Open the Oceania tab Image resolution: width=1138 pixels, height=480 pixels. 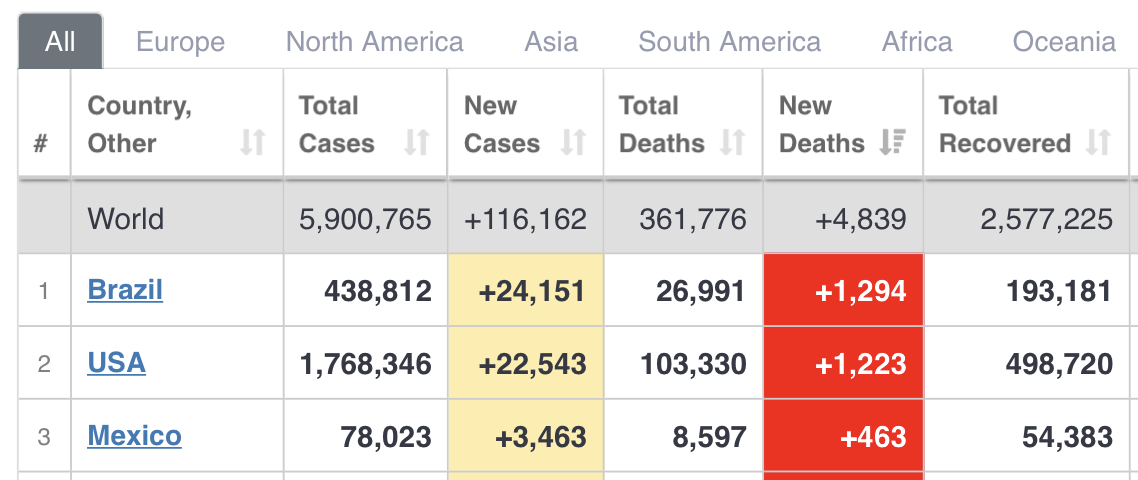pos(1064,41)
